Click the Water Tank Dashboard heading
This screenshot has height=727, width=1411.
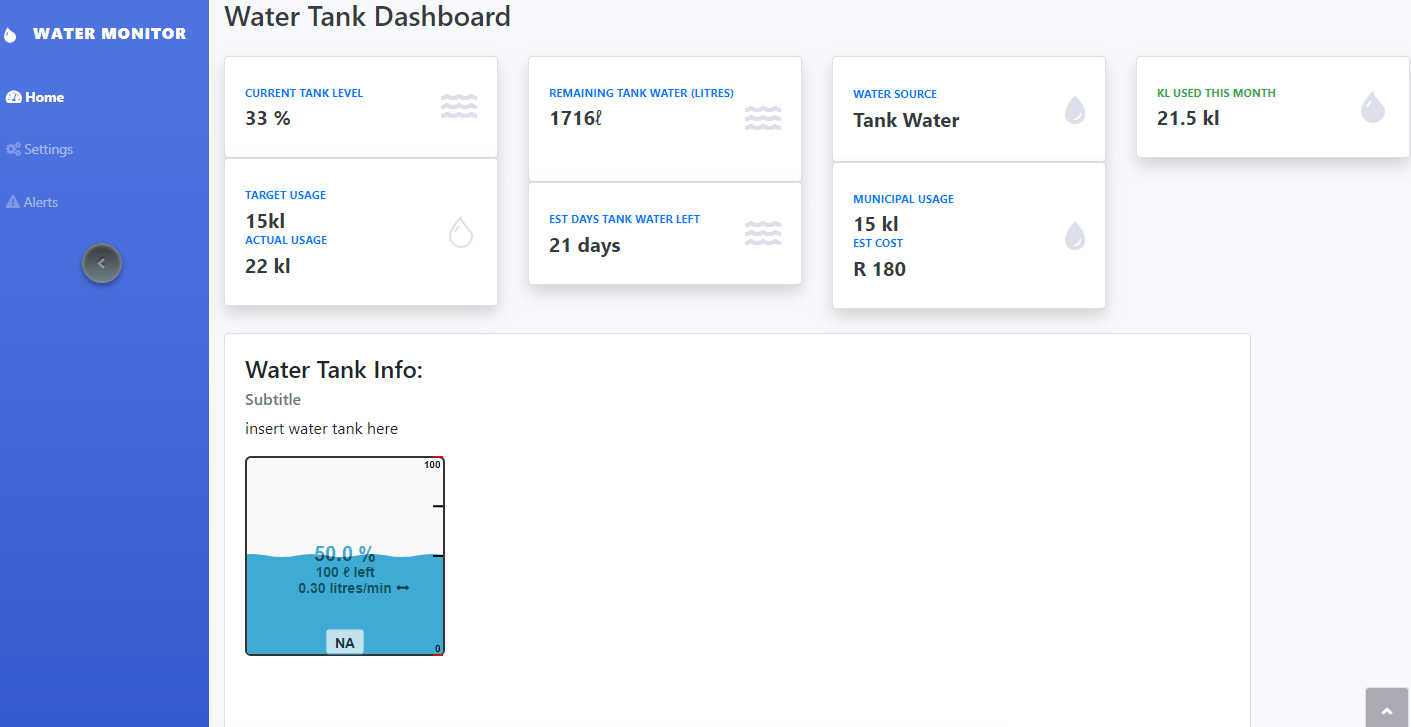coord(367,17)
